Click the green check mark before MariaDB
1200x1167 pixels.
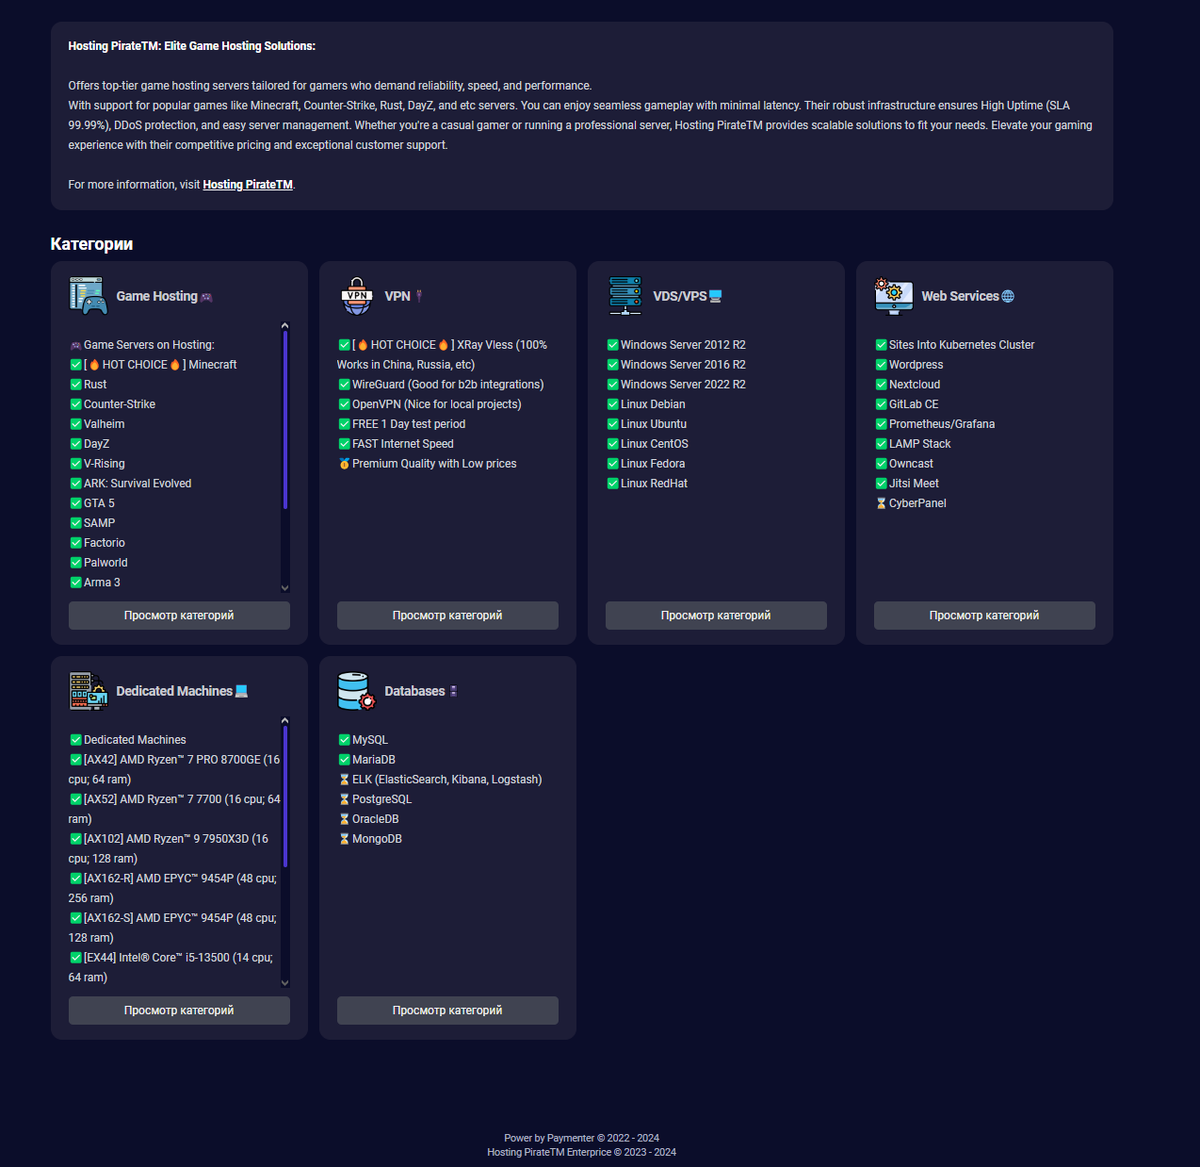pos(344,760)
